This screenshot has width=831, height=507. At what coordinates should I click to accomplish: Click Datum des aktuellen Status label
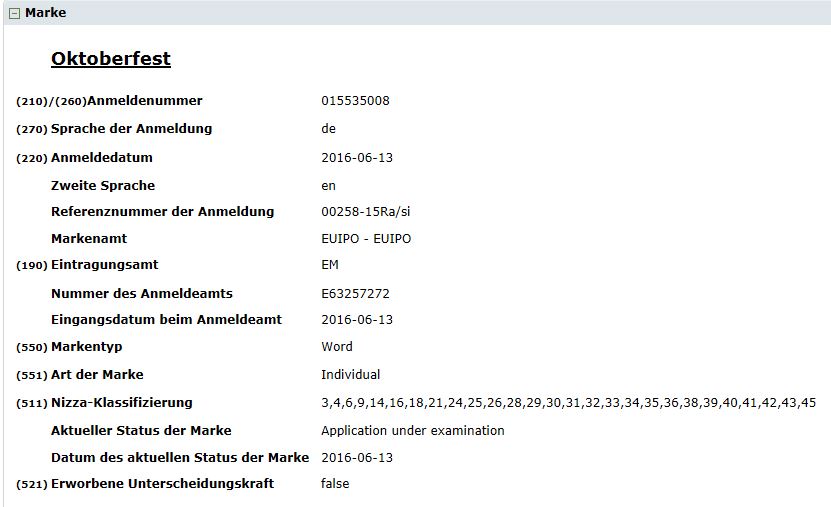coord(180,458)
